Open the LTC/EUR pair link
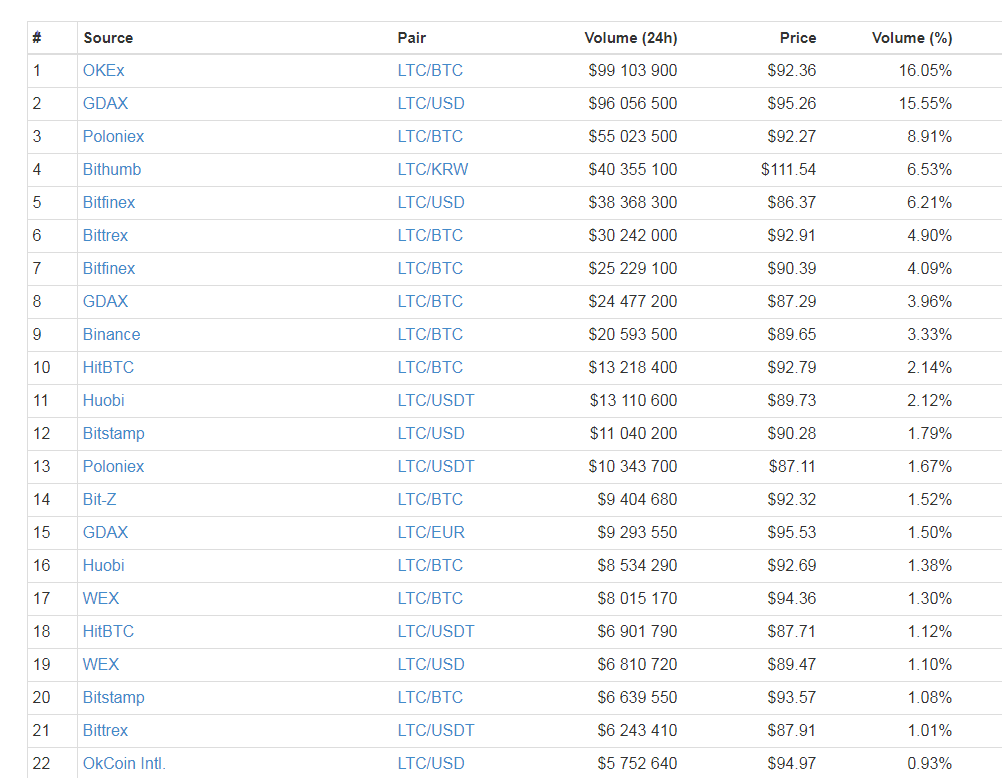Viewport: 1002px width, 778px height. (x=431, y=533)
